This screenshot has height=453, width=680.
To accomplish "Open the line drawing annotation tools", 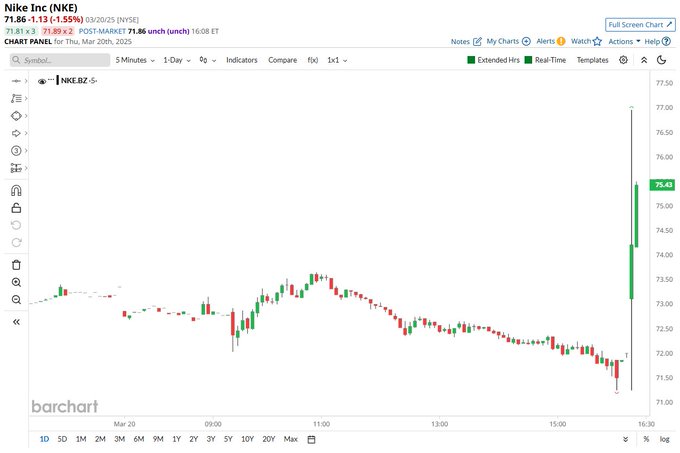I will click(x=16, y=98).
